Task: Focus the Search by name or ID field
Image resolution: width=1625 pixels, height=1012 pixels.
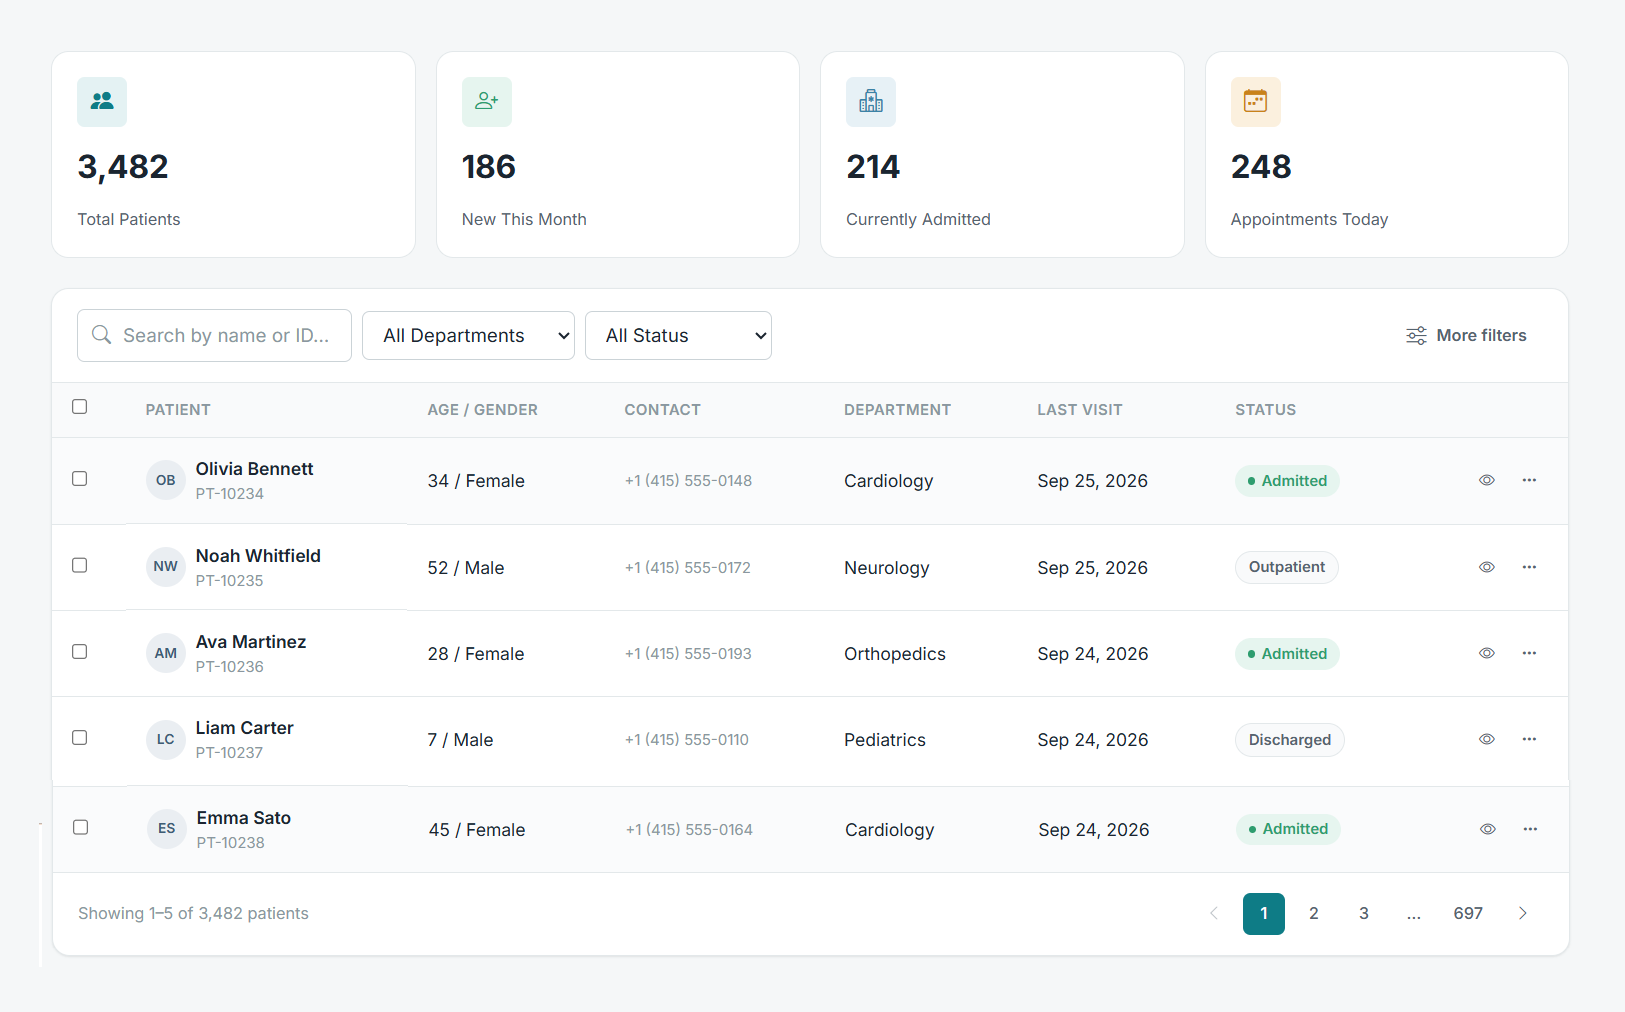Action: click(x=214, y=335)
